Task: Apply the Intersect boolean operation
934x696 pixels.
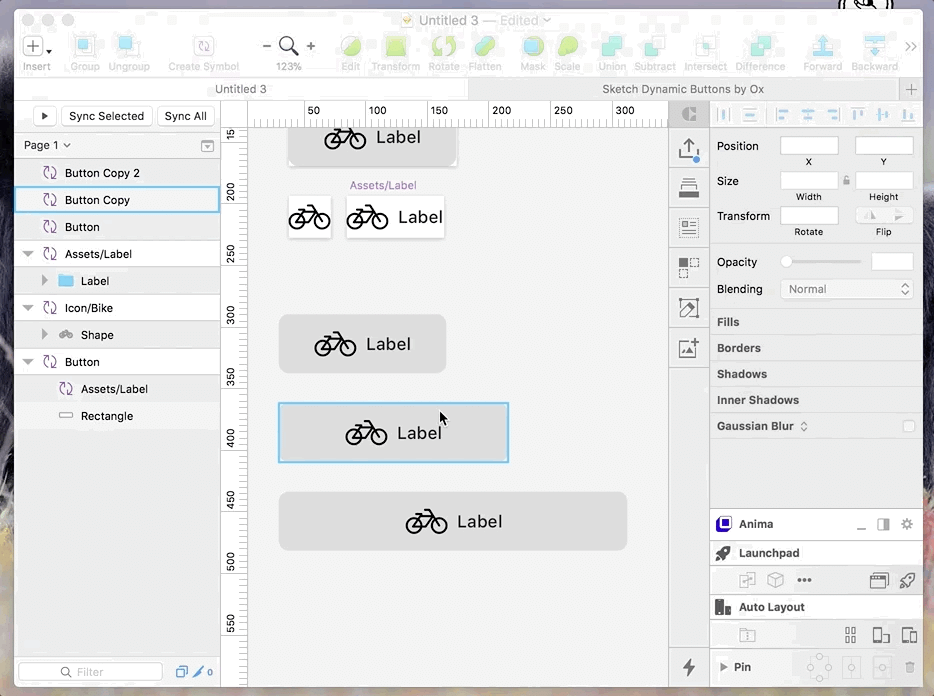Action: click(x=705, y=46)
